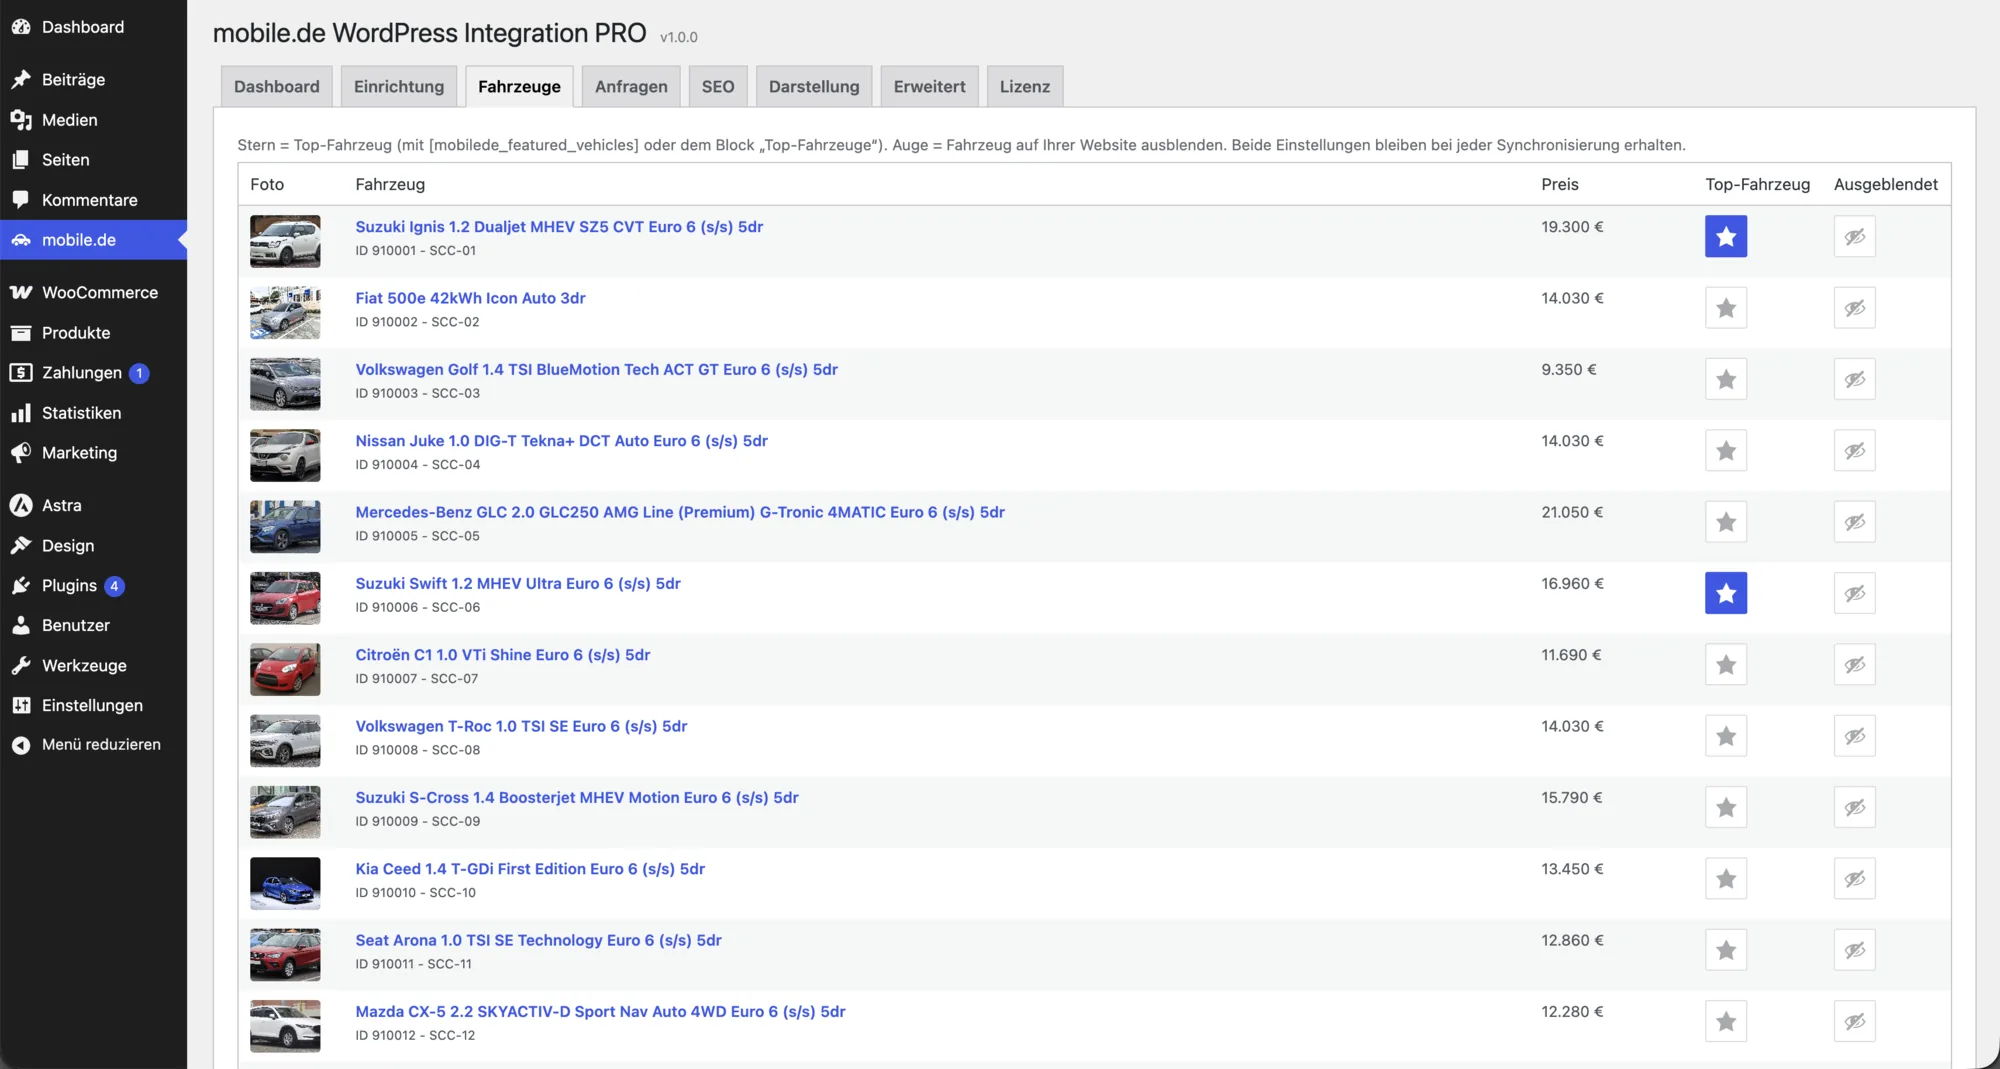Open Marketing megaphone icon
Image resolution: width=2000 pixels, height=1069 pixels.
click(21, 453)
